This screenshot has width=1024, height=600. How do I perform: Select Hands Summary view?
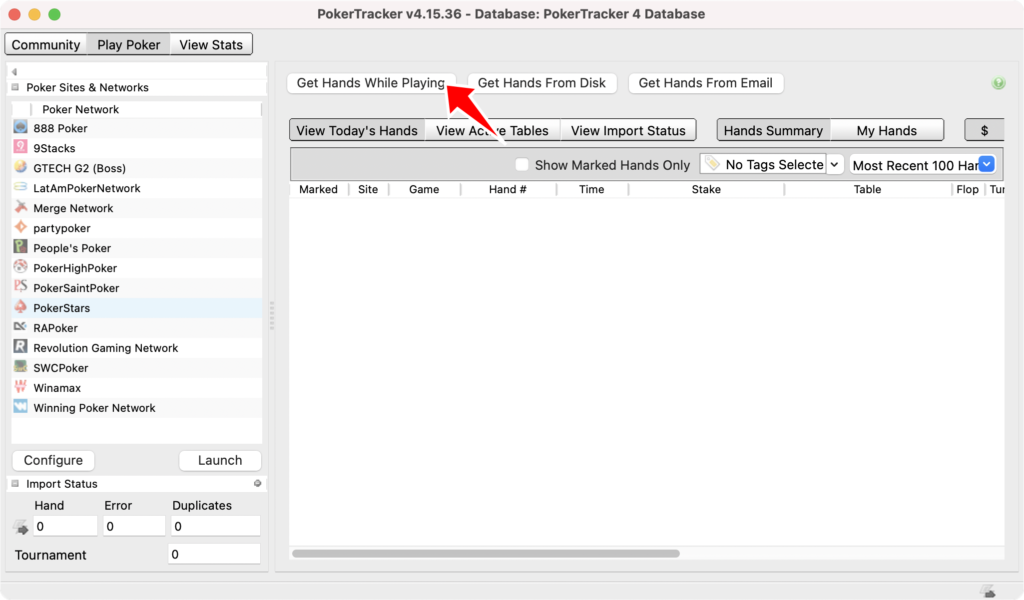(x=773, y=130)
